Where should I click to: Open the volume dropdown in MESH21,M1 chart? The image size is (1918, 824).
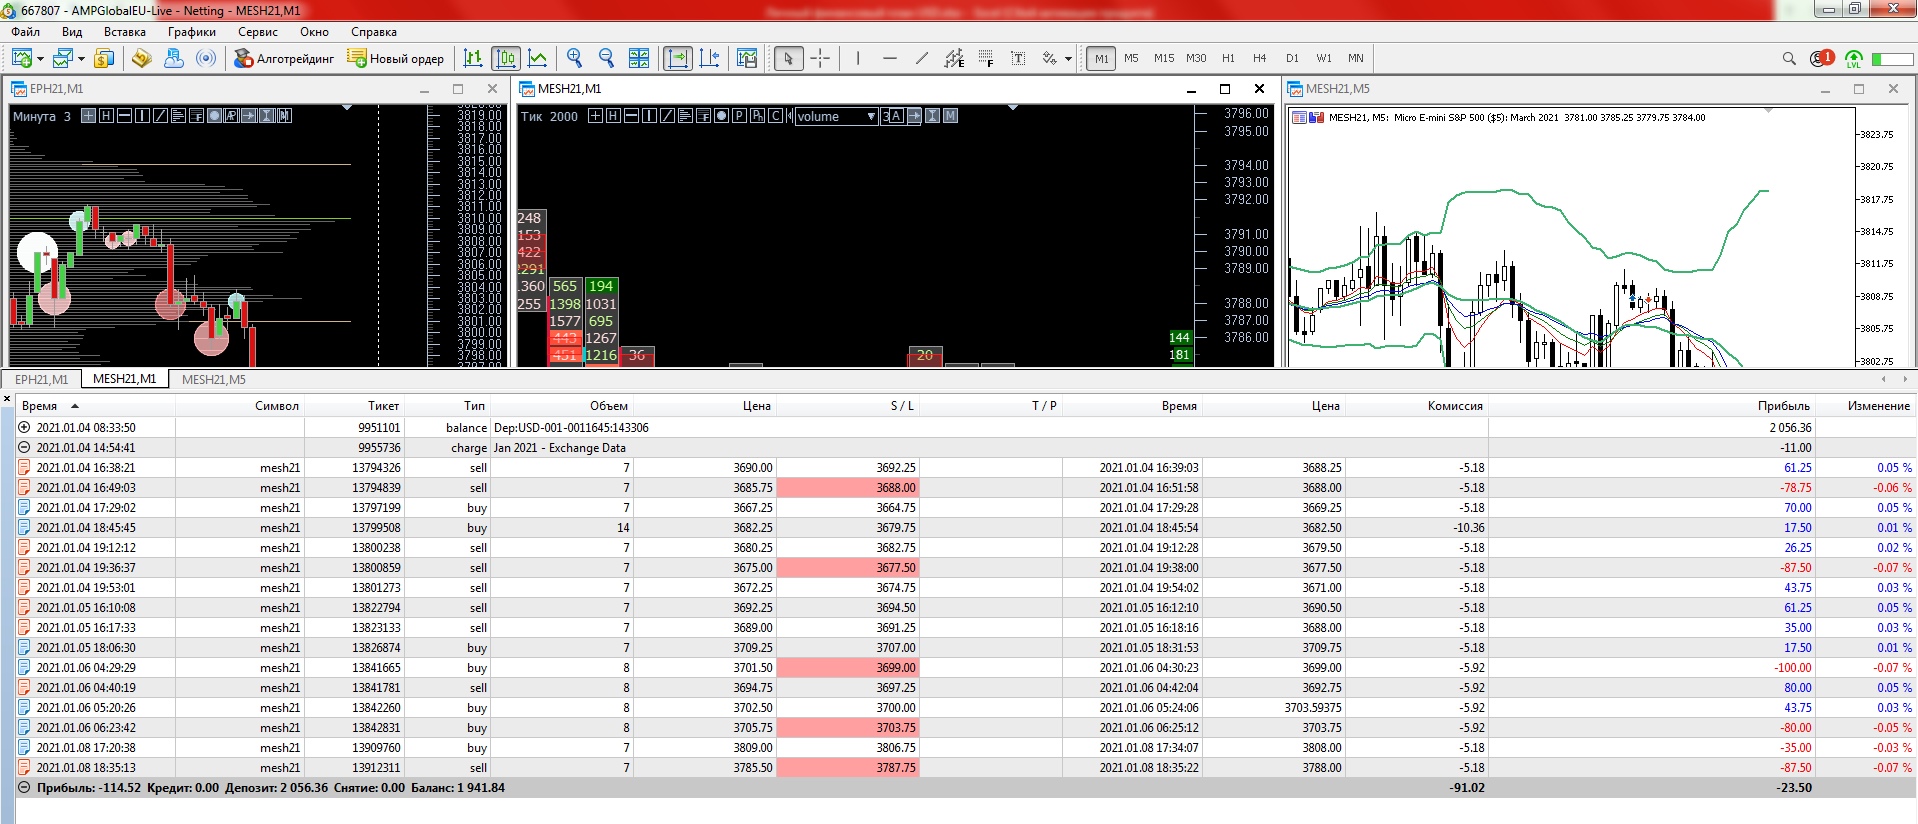(871, 116)
